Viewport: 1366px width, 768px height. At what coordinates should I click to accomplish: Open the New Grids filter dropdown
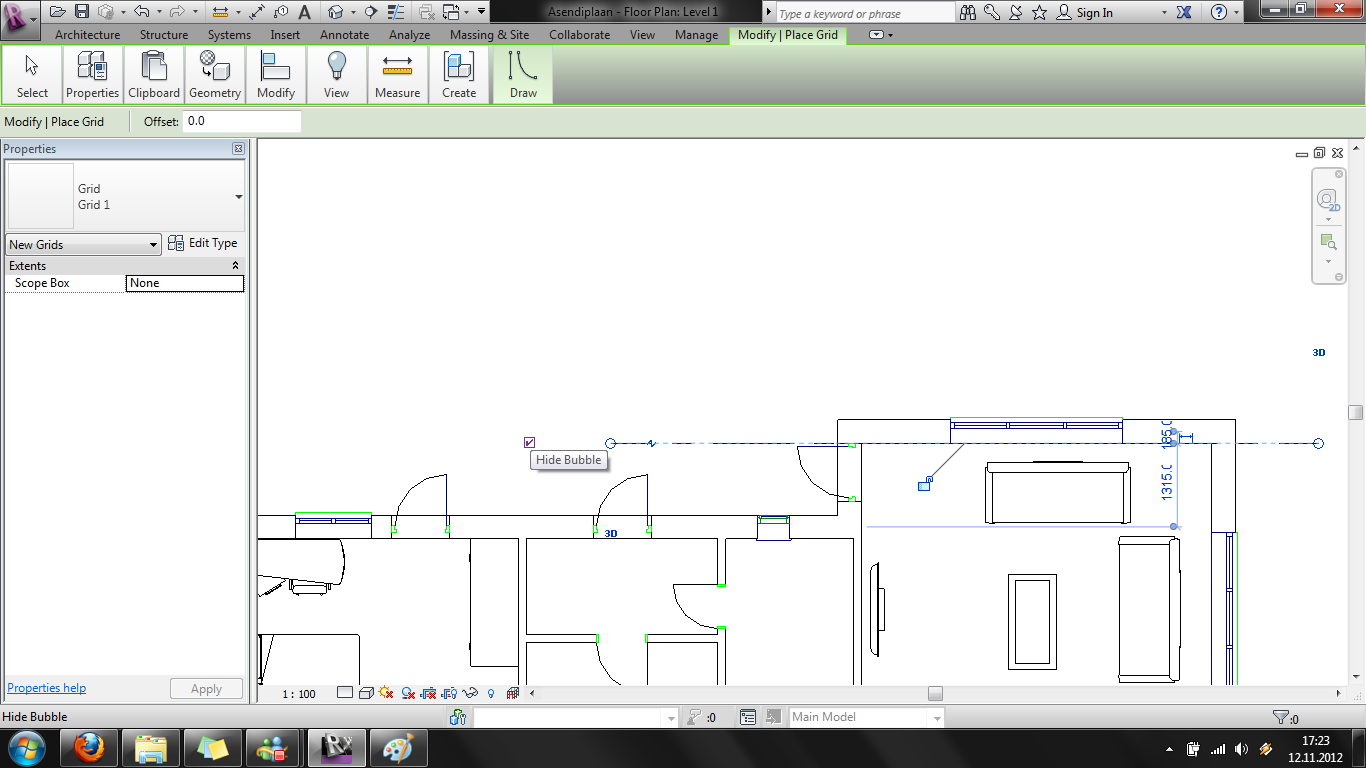point(83,245)
